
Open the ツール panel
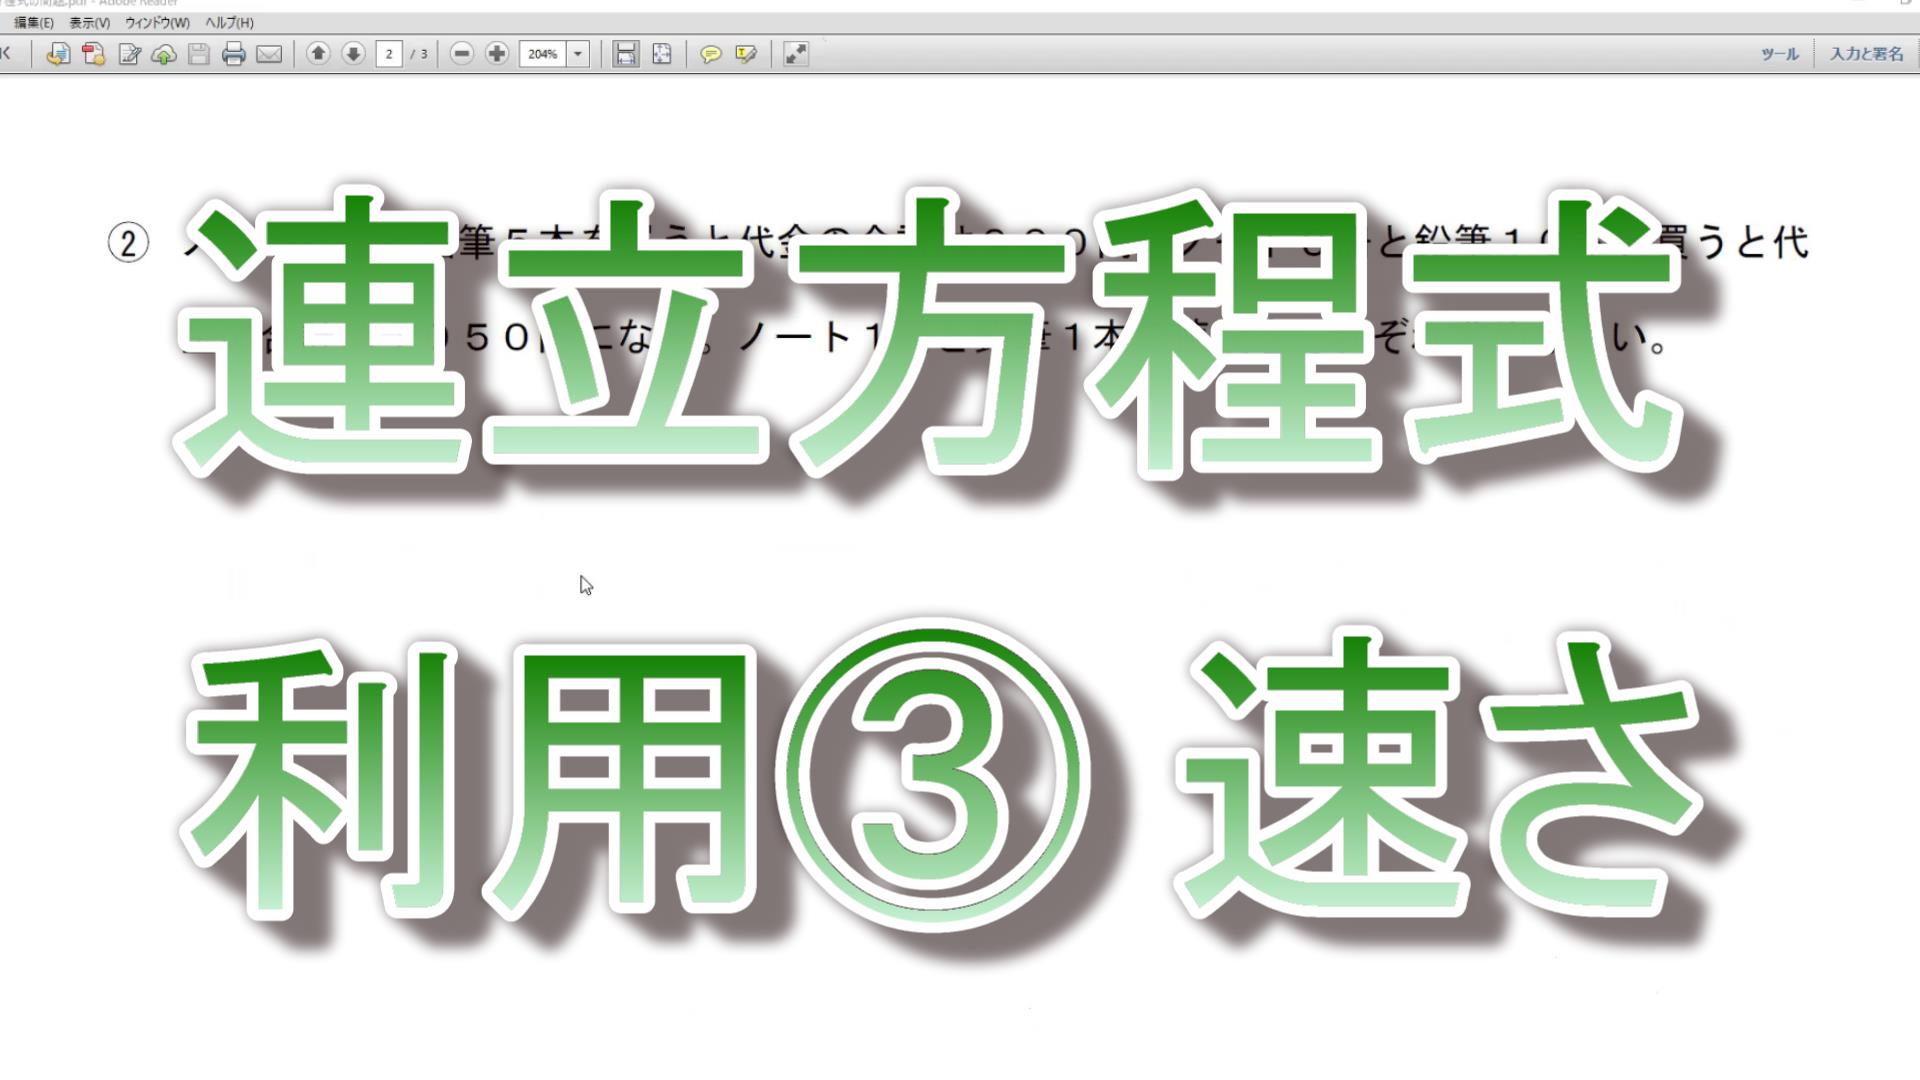point(1780,54)
